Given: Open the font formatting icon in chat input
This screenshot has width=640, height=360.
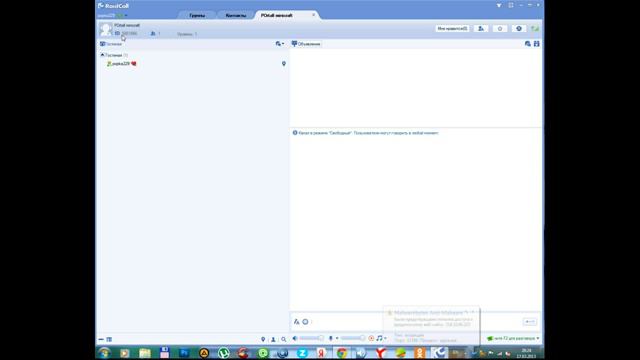Looking at the screenshot, I should pyautogui.click(x=296, y=322).
